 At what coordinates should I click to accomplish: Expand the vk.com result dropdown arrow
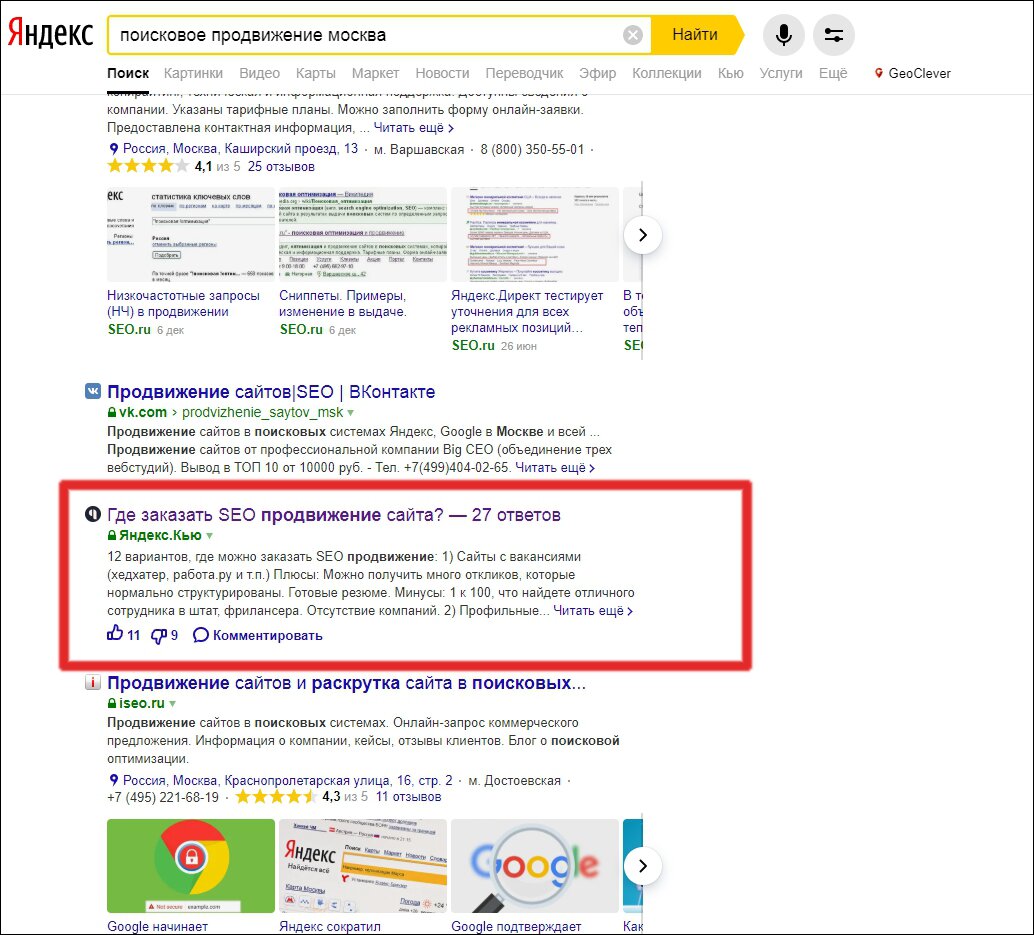[x=350, y=413]
